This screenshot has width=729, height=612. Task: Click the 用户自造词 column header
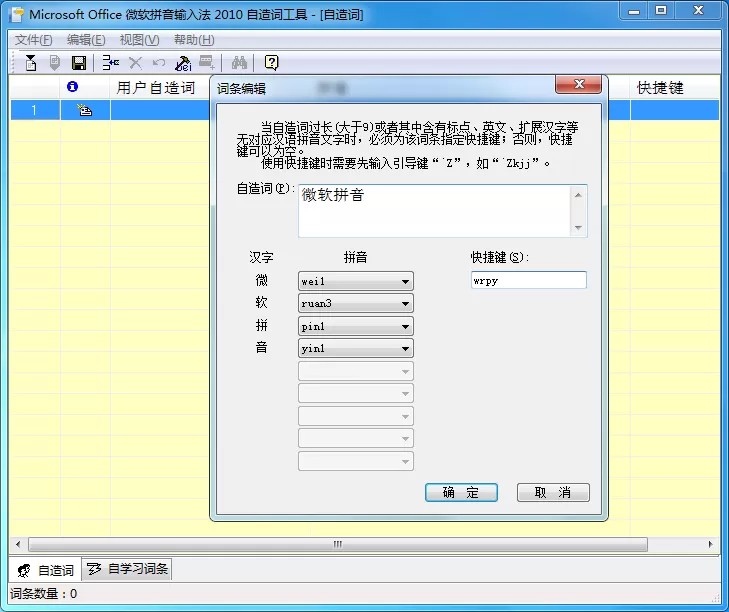tap(155, 87)
